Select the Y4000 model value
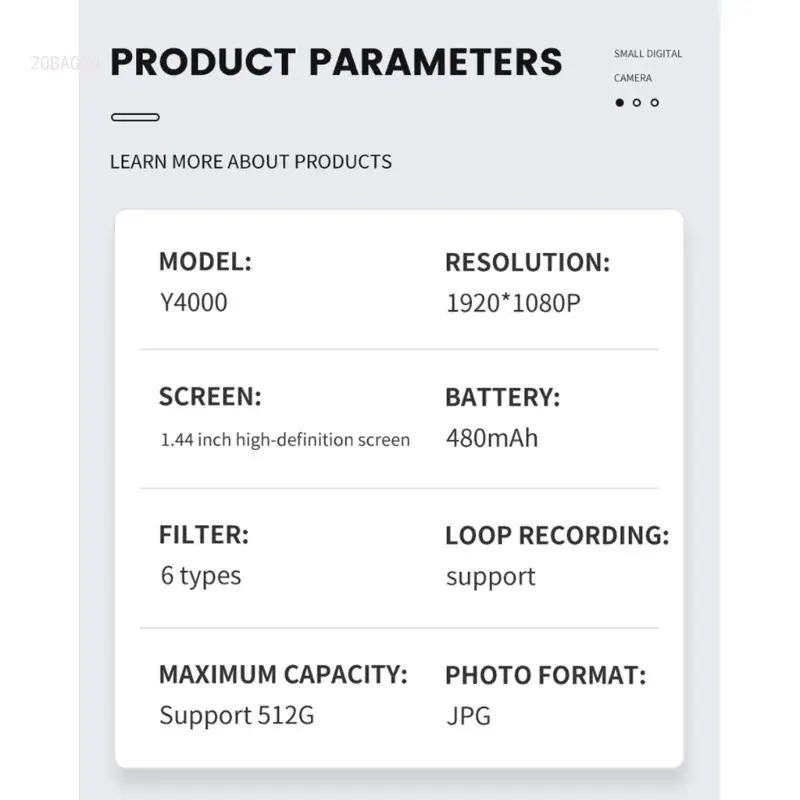The width and height of the screenshot is (800, 800). pyautogui.click(x=194, y=303)
